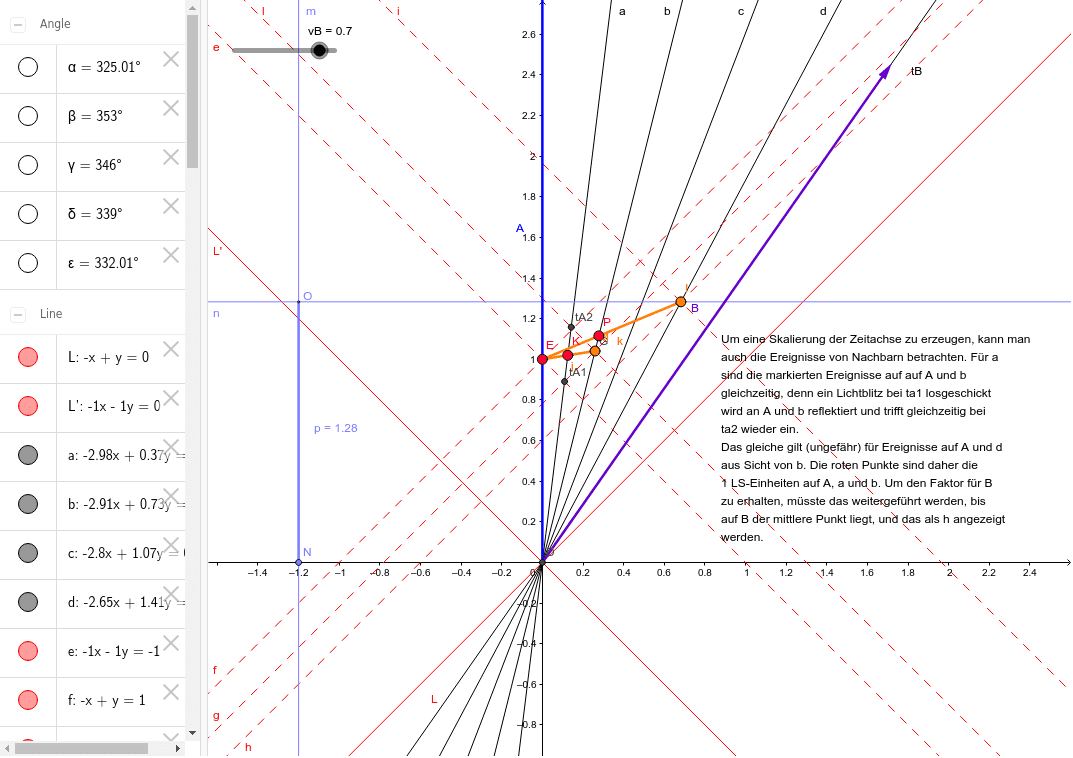
Task: Click point N on the x-axis
Action: pyautogui.click(x=298, y=562)
